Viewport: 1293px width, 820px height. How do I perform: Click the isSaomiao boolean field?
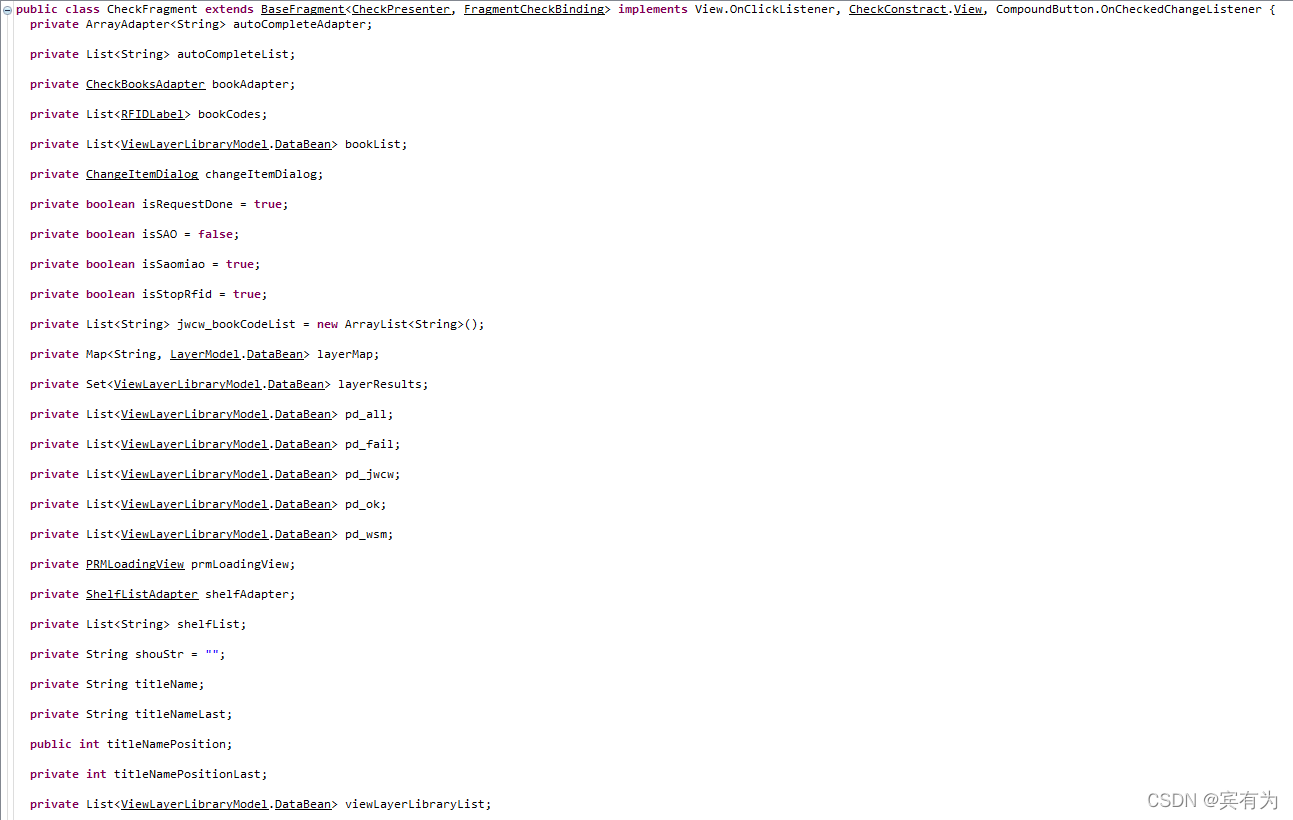coord(173,264)
